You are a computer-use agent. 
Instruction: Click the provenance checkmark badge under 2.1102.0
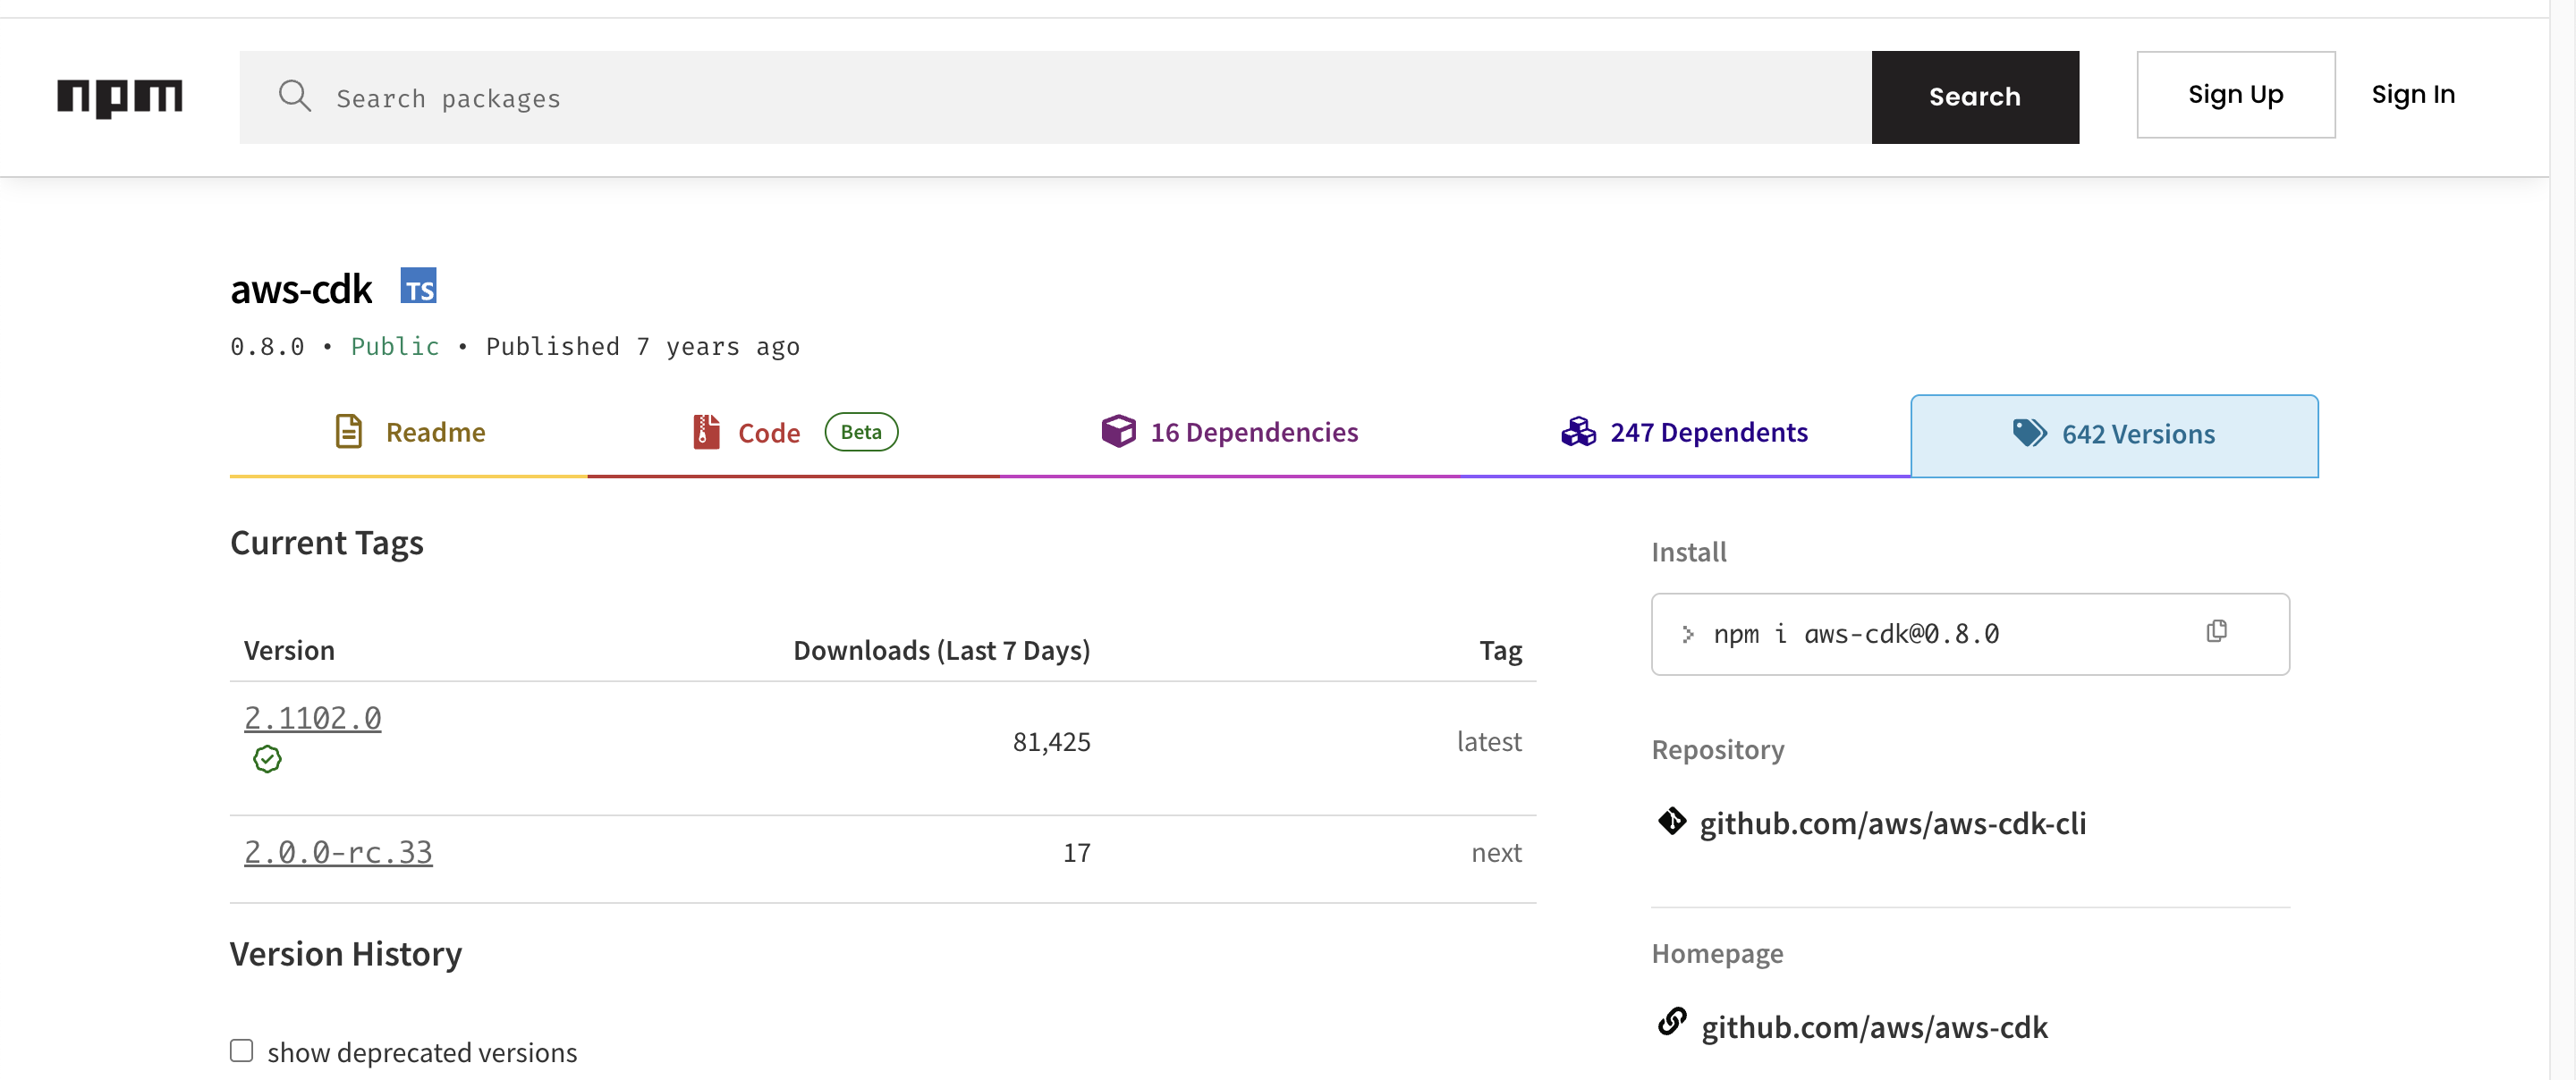(267, 759)
